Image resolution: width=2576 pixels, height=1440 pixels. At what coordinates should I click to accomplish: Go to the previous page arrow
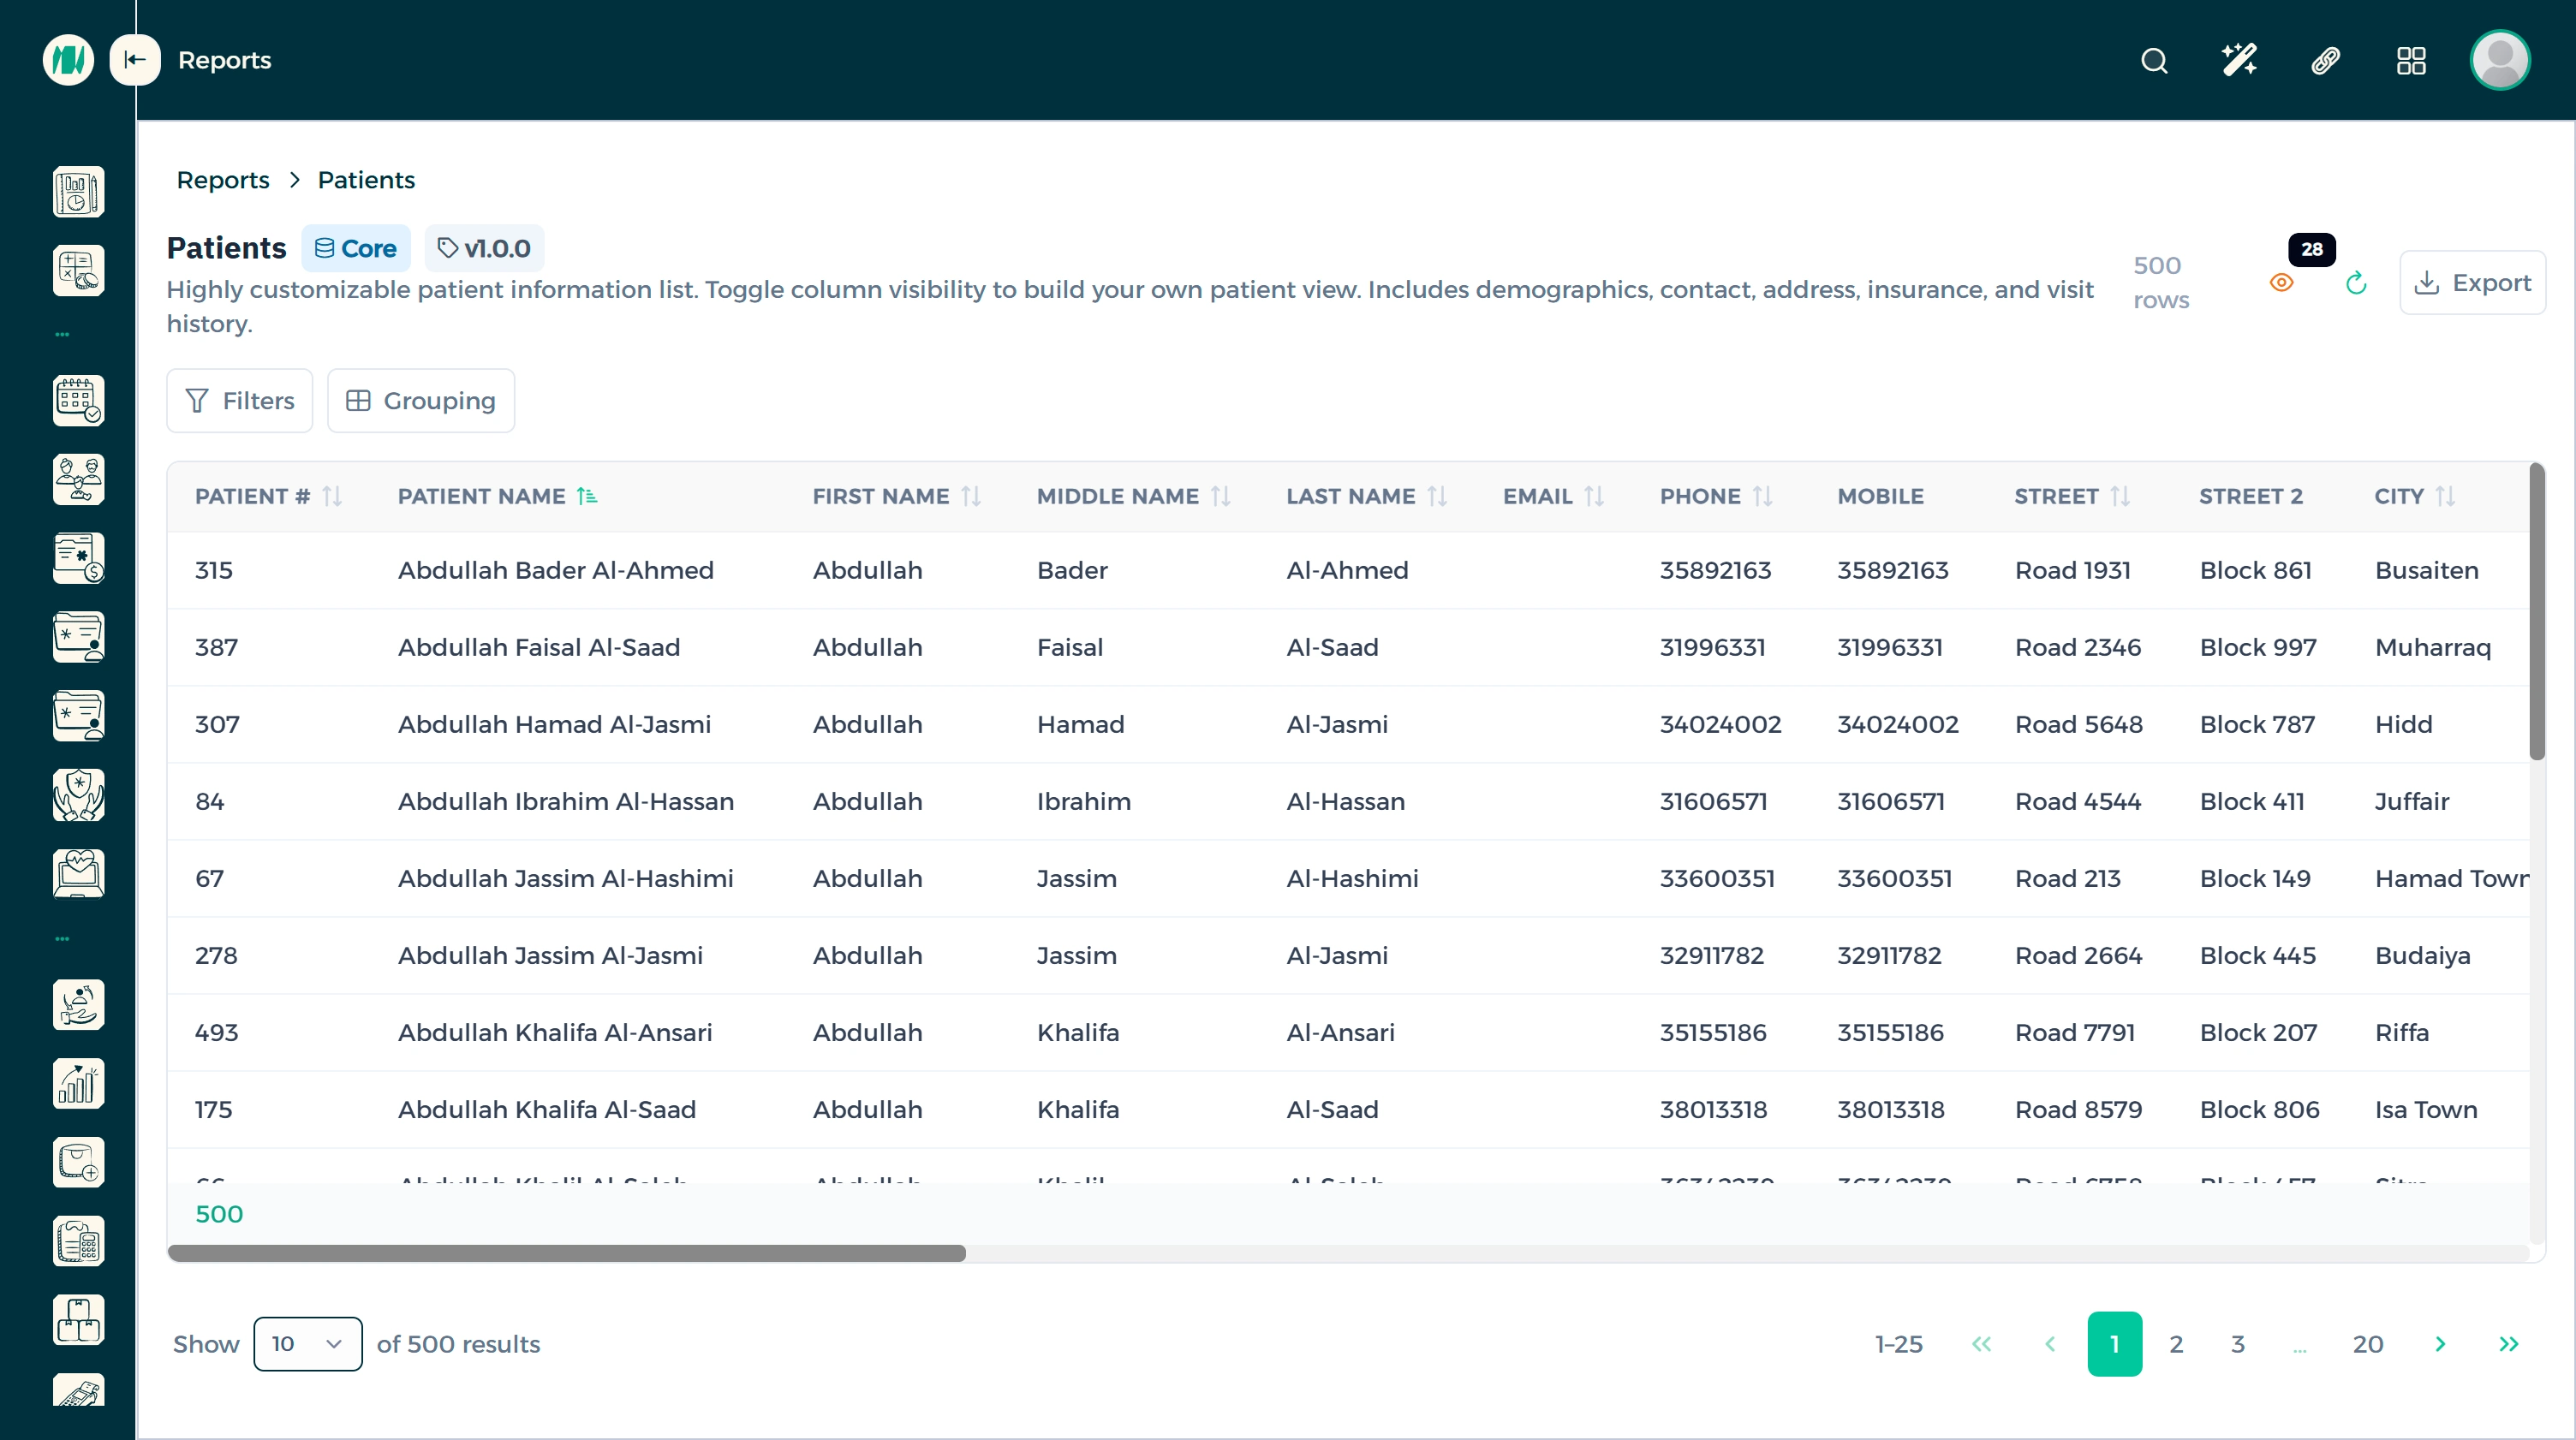coord(2050,1344)
